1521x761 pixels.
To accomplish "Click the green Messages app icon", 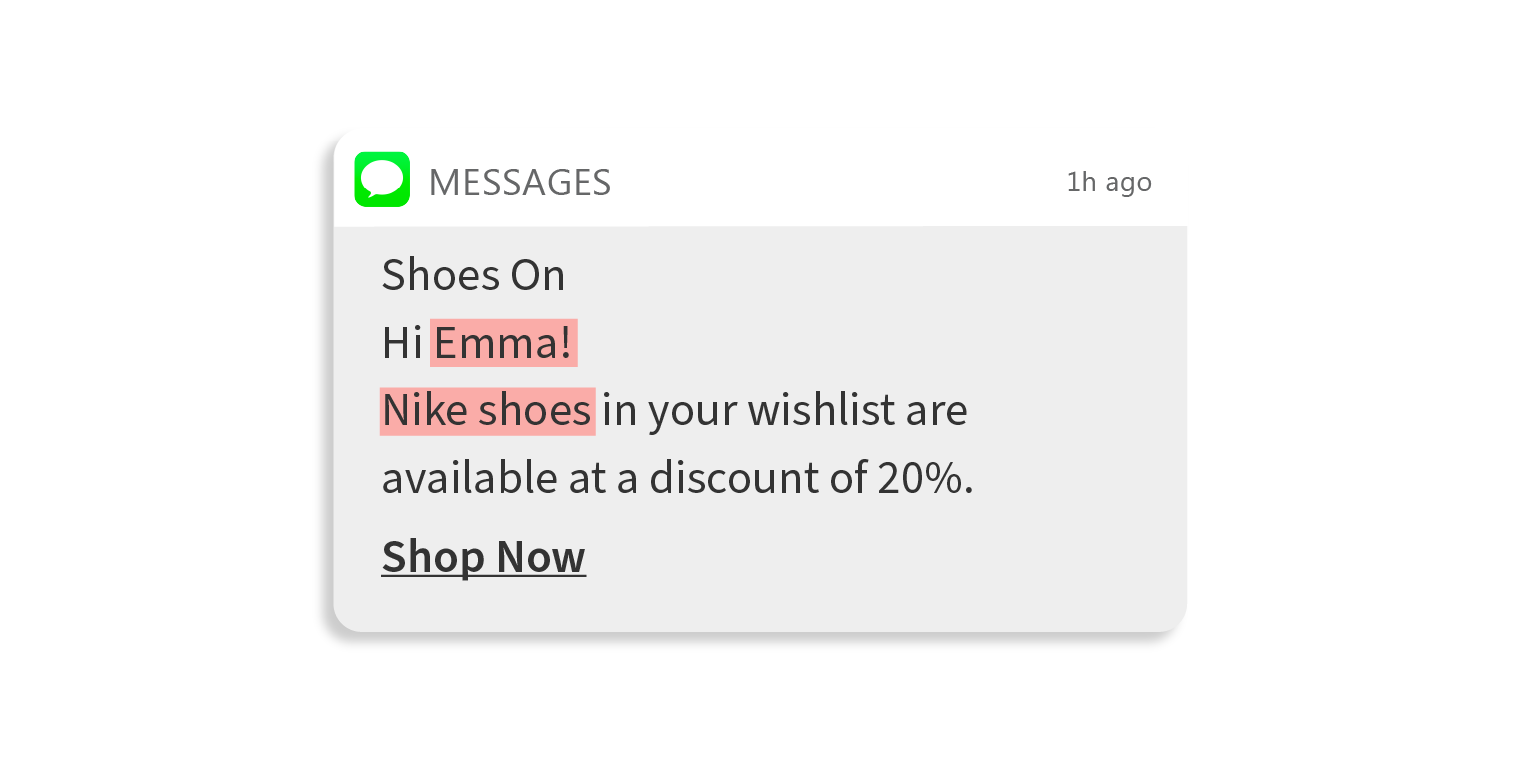I will (x=382, y=180).
